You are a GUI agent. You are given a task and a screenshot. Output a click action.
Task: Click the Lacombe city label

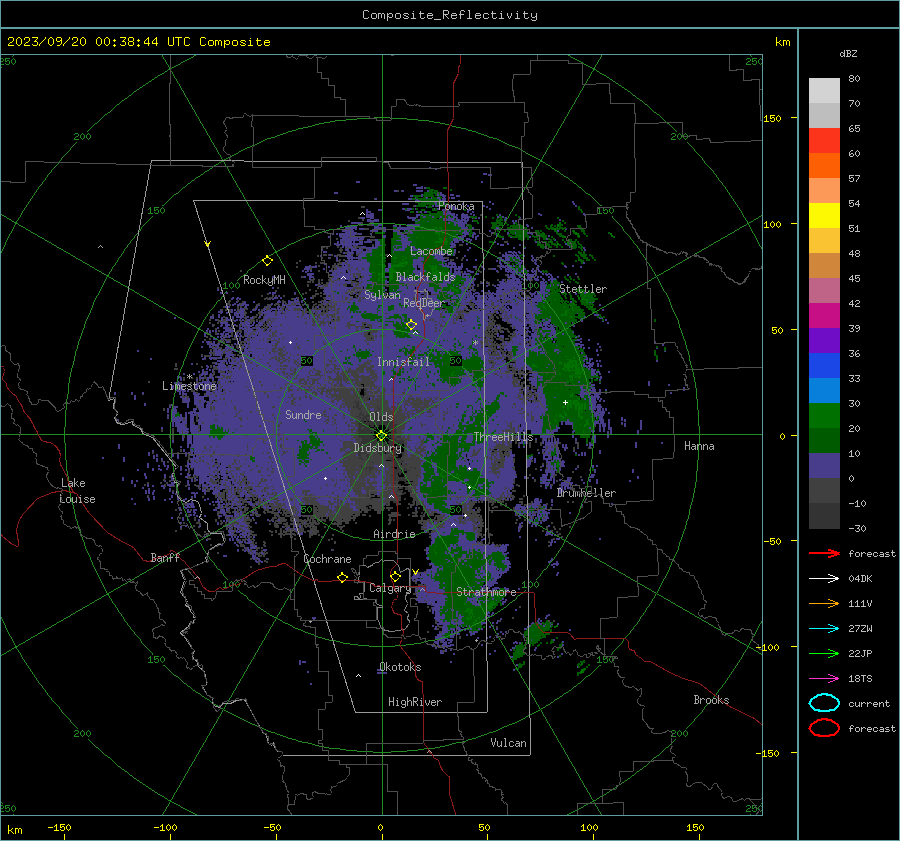click(431, 251)
